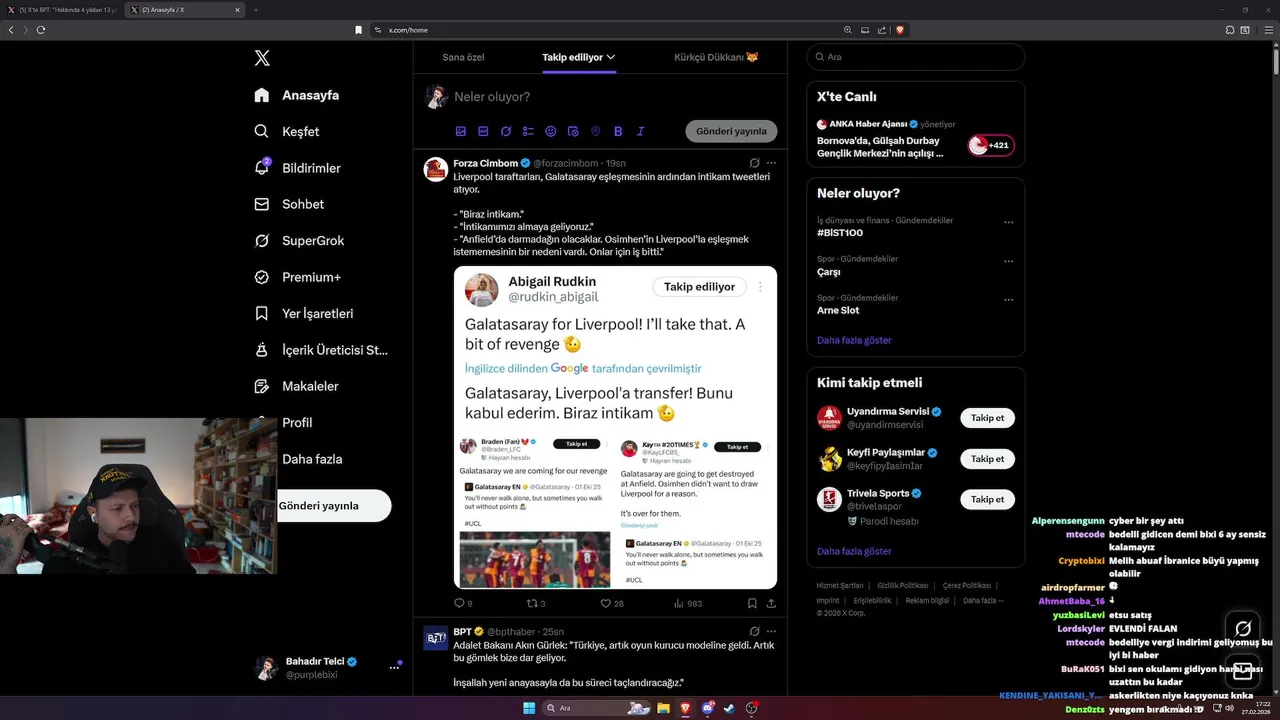Open Sohbet messages
The height and width of the screenshot is (720, 1280).
click(288, 204)
